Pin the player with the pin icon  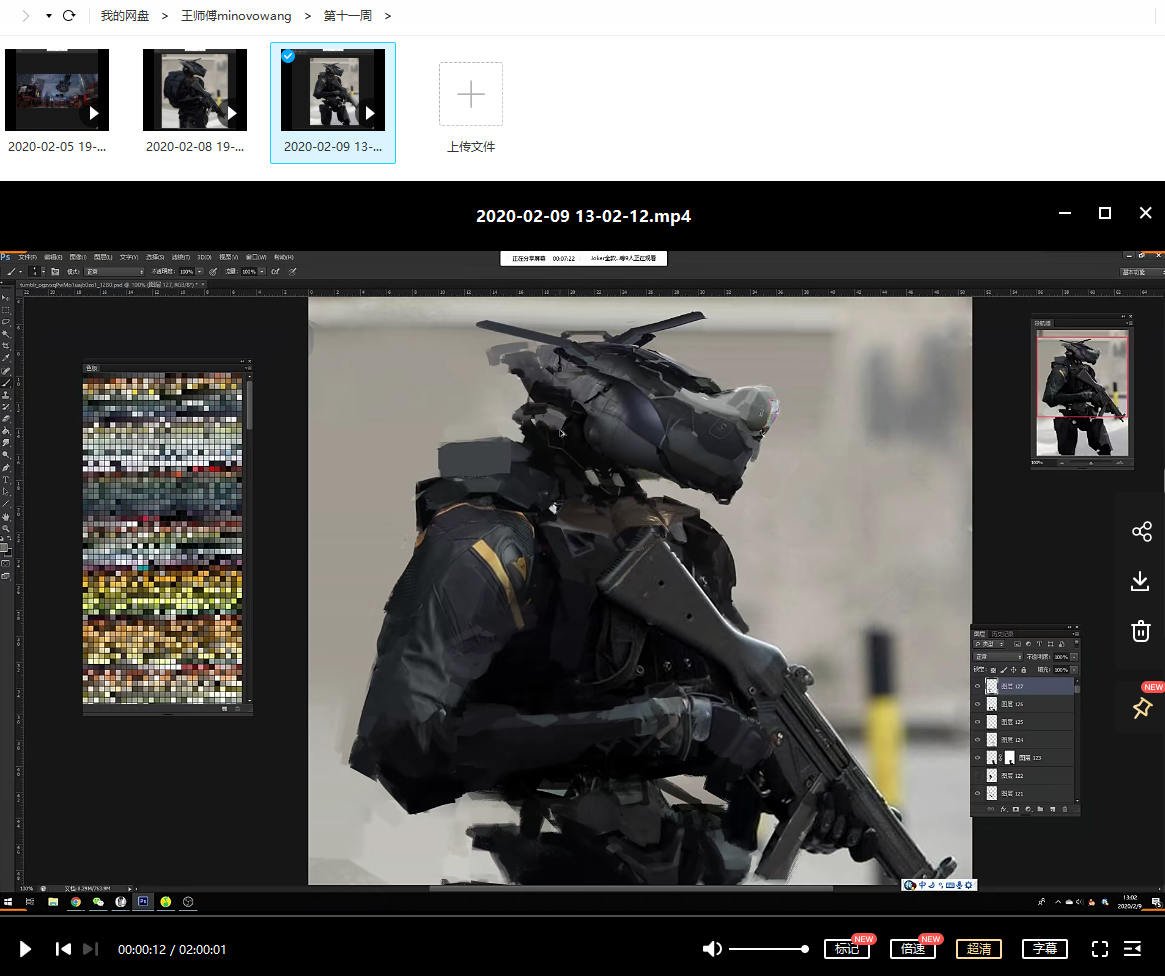1141,708
